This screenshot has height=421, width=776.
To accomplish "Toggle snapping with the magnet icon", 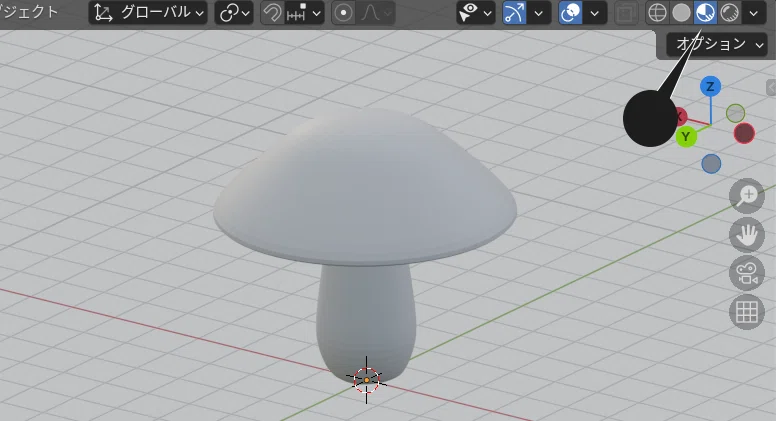I will [273, 13].
